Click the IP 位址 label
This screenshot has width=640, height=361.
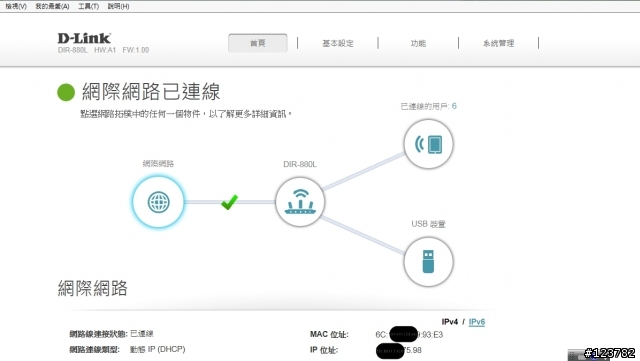(x=324, y=350)
